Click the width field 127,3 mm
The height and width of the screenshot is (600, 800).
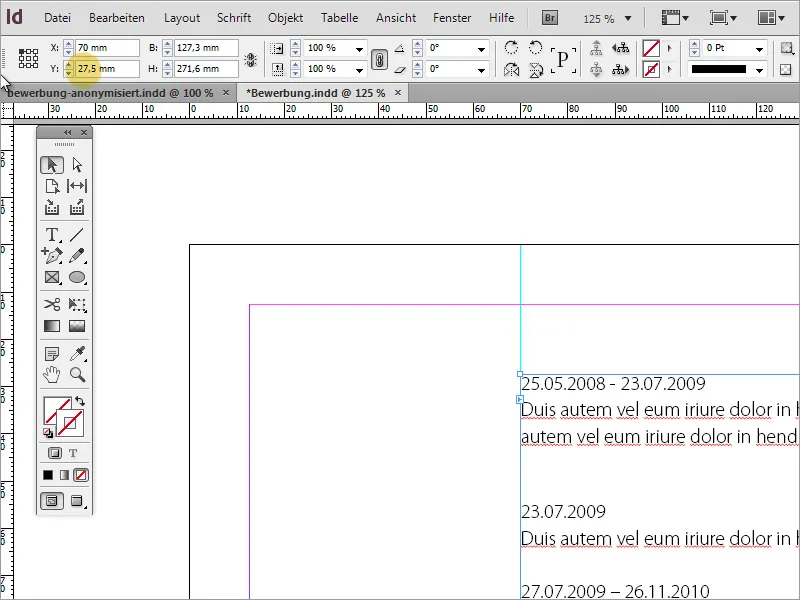(206, 48)
